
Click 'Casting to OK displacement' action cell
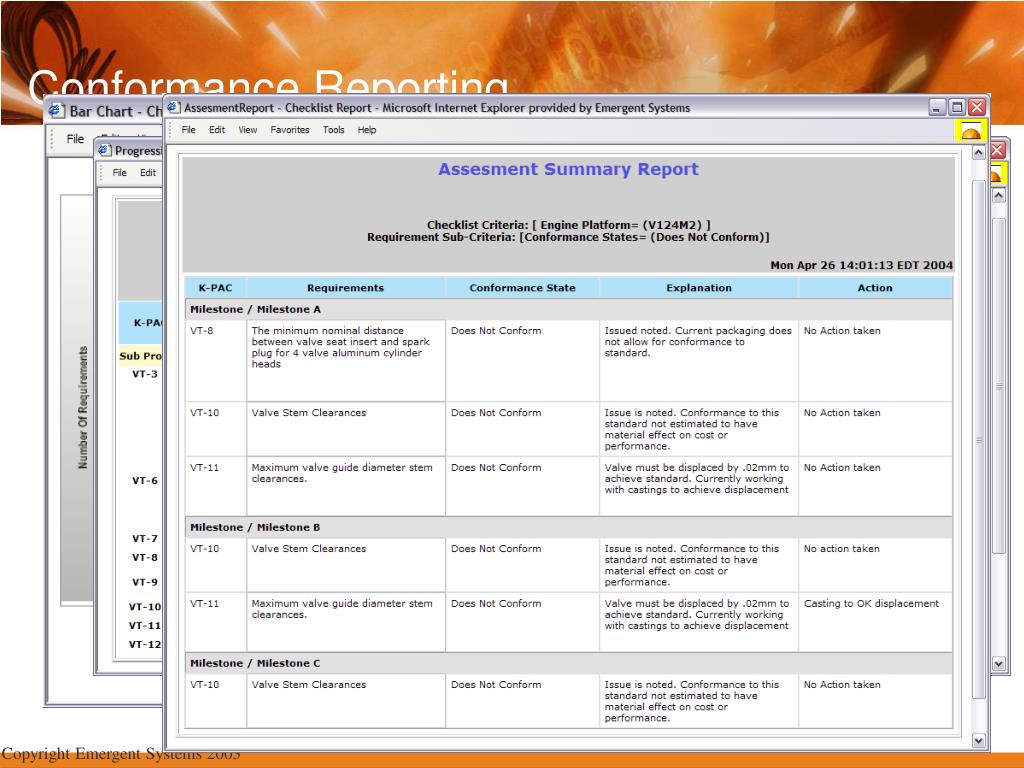(875, 622)
